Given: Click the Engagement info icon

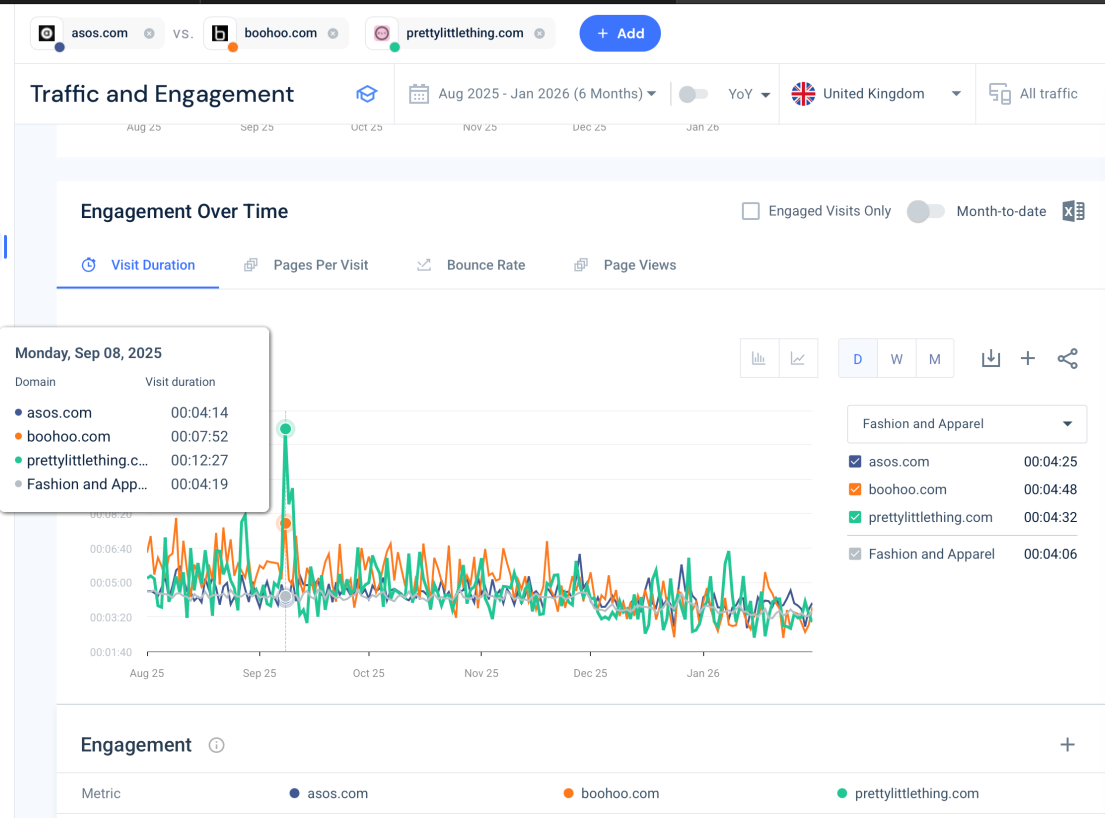Looking at the screenshot, I should click(216, 745).
